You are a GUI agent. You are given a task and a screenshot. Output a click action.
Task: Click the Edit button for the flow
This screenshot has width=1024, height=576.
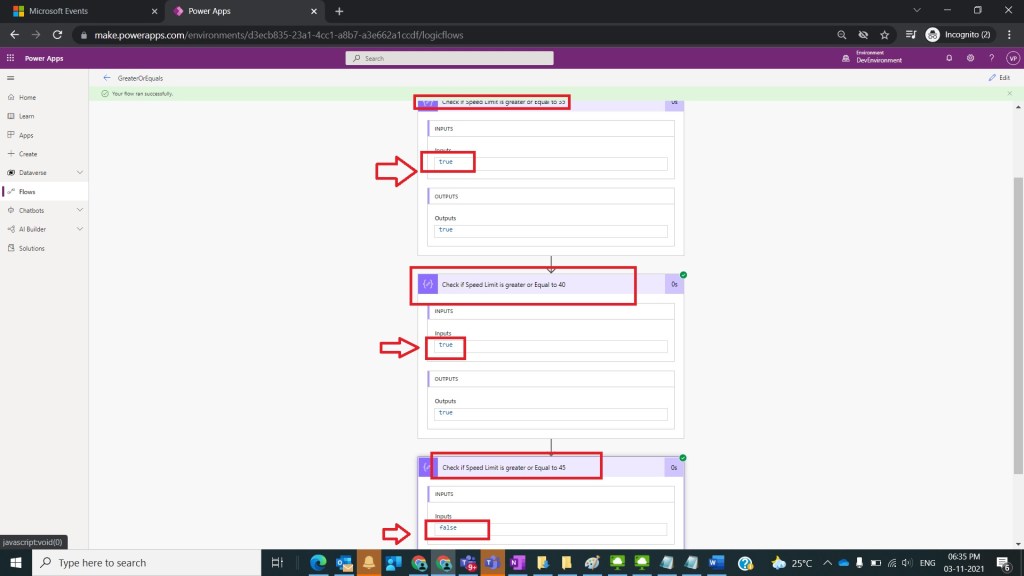pos(998,77)
